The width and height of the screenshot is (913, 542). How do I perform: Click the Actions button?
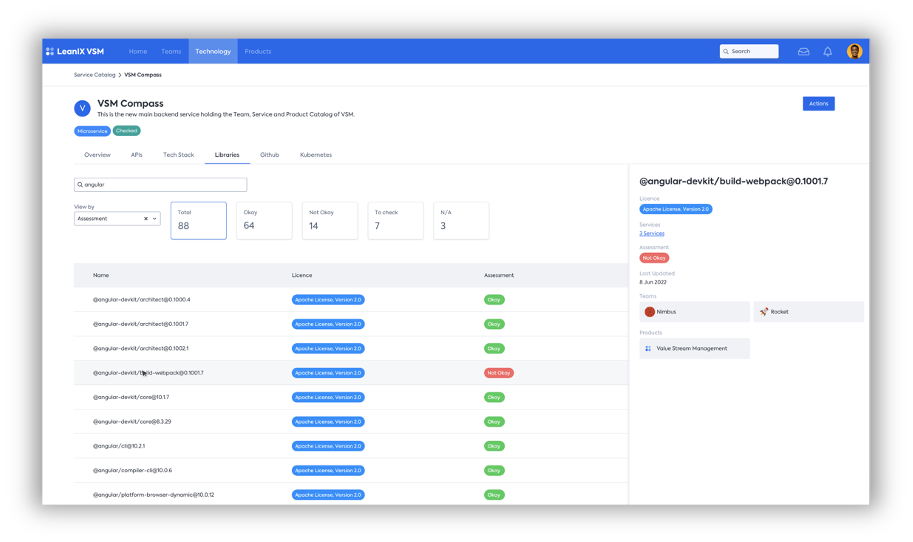click(x=818, y=104)
